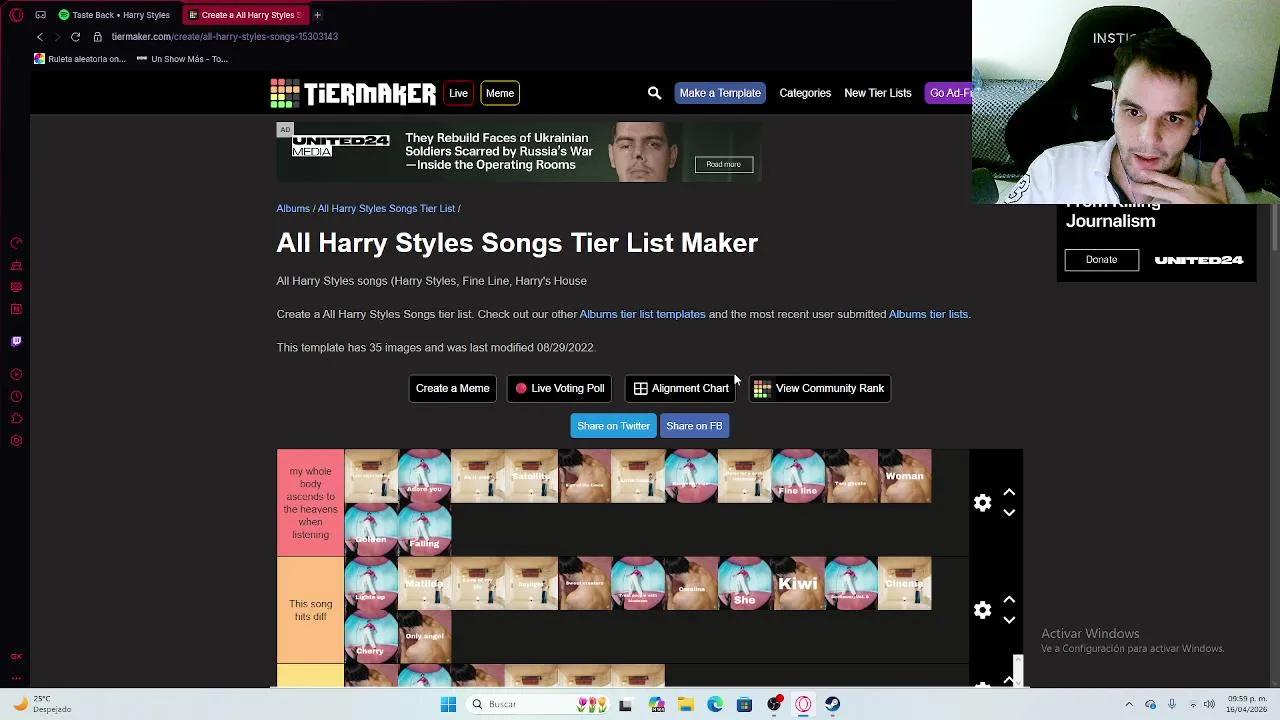Click Read more in the banner ad
This screenshot has height=720, width=1280.
[724, 165]
